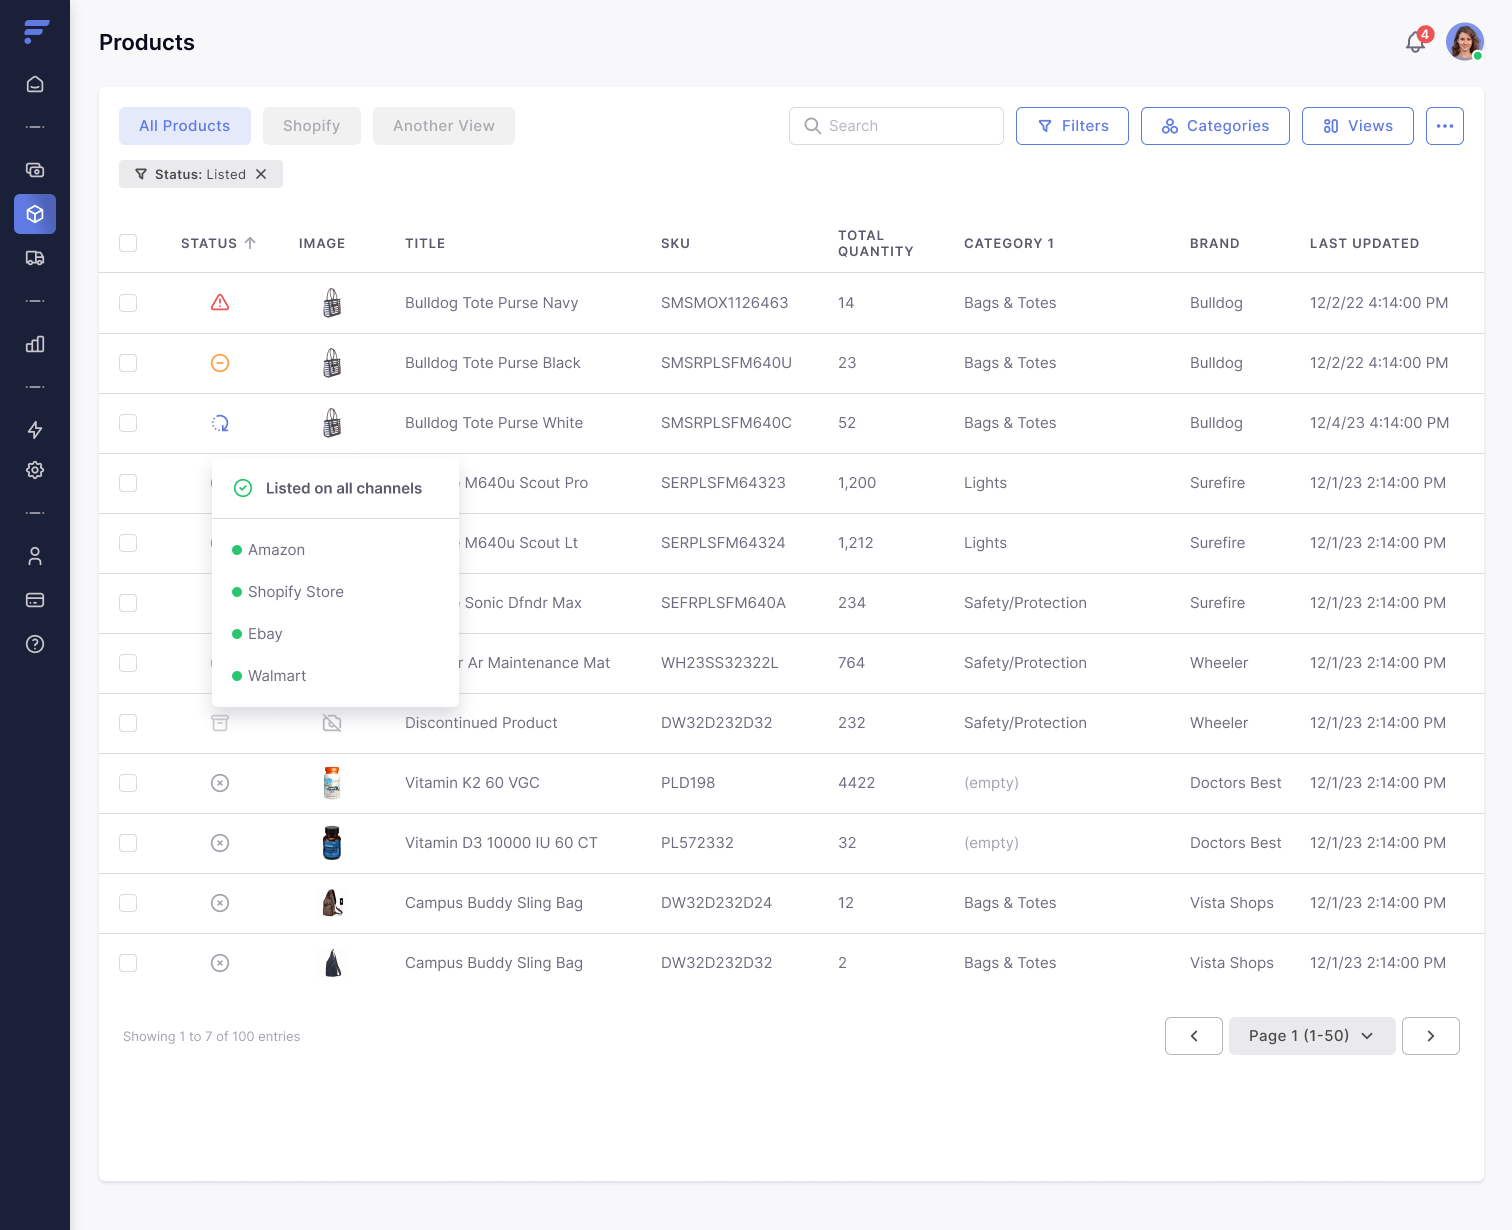
Task: Open Settings via the gear icon
Action: [x=35, y=470]
